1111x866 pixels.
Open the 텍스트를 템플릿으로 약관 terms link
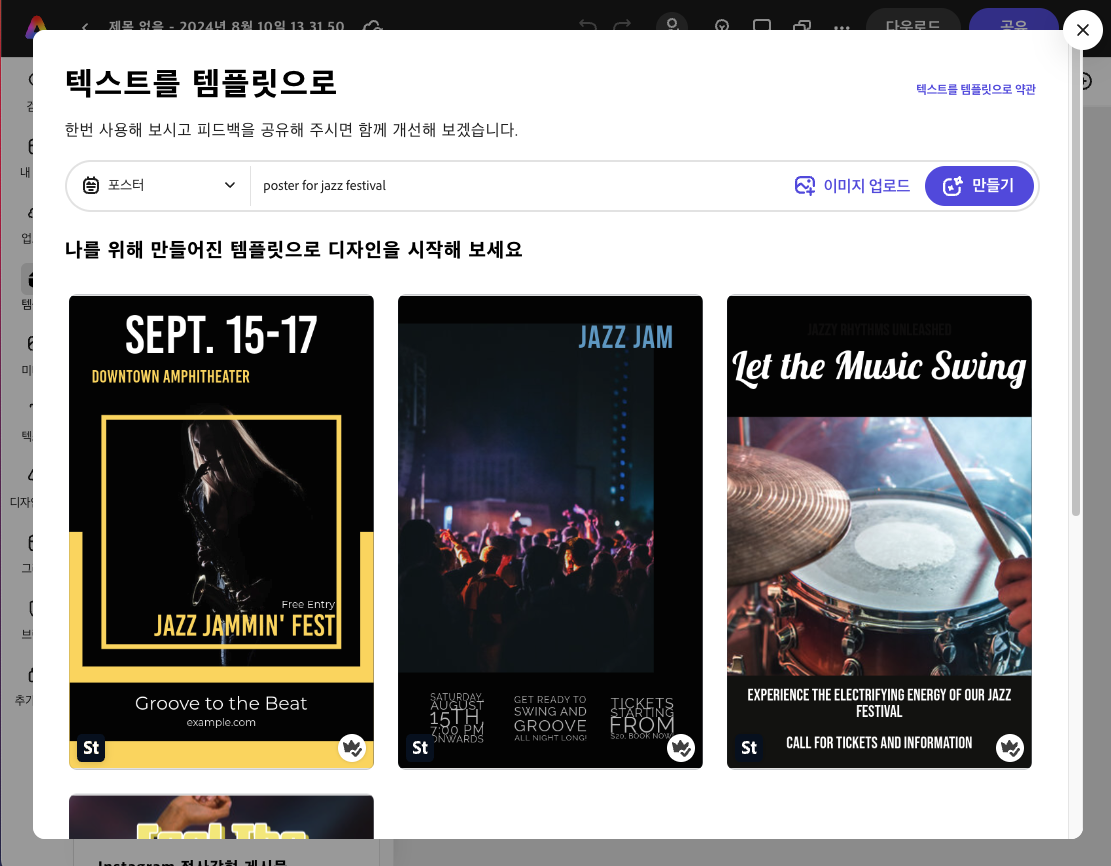pyautogui.click(x=976, y=89)
